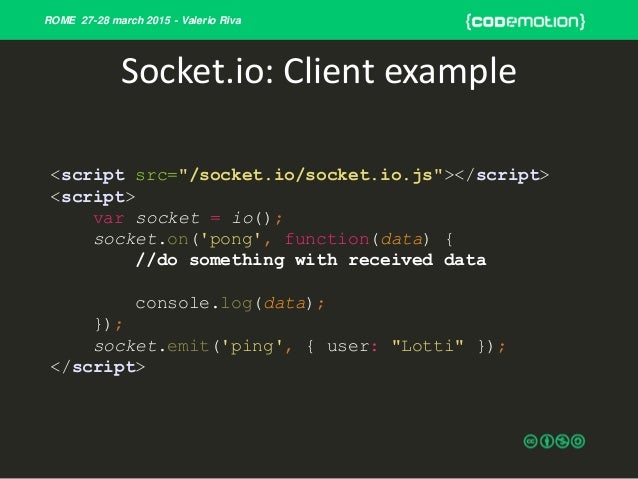This screenshot has height=479, width=638.
Task: Click the 'var socket = io();' line
Action: pos(188,219)
